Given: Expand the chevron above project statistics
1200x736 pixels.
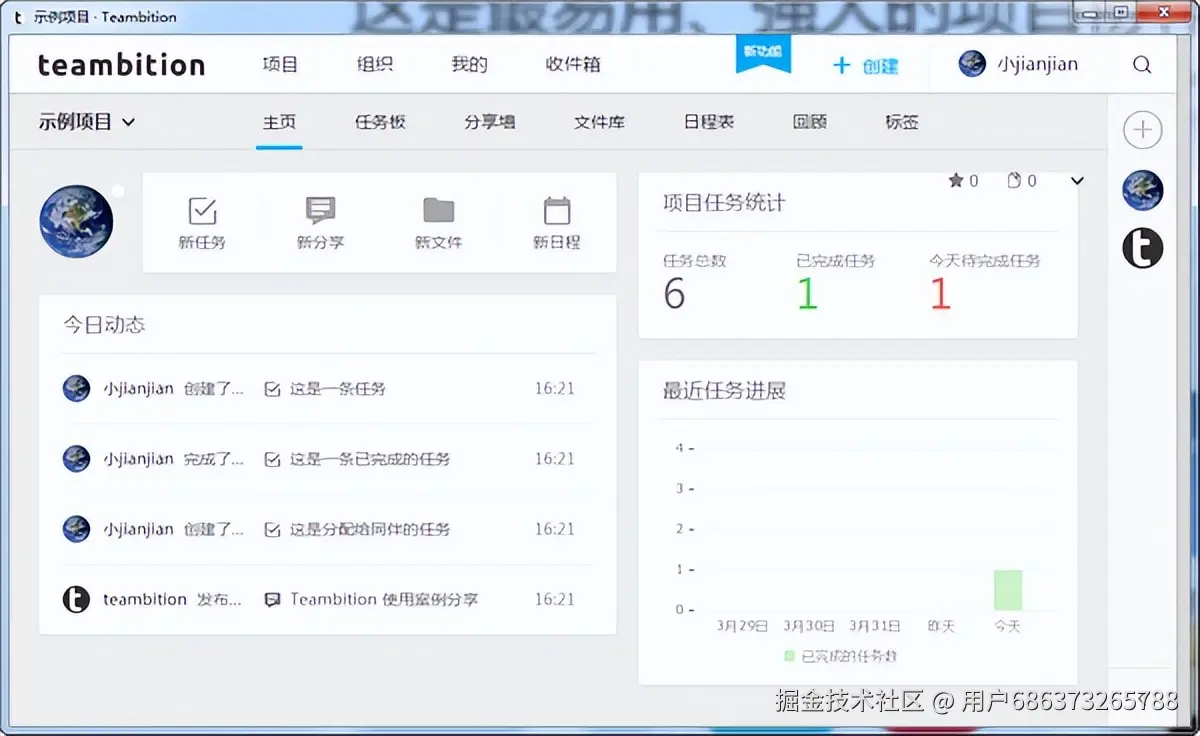Looking at the screenshot, I should point(1077,181).
